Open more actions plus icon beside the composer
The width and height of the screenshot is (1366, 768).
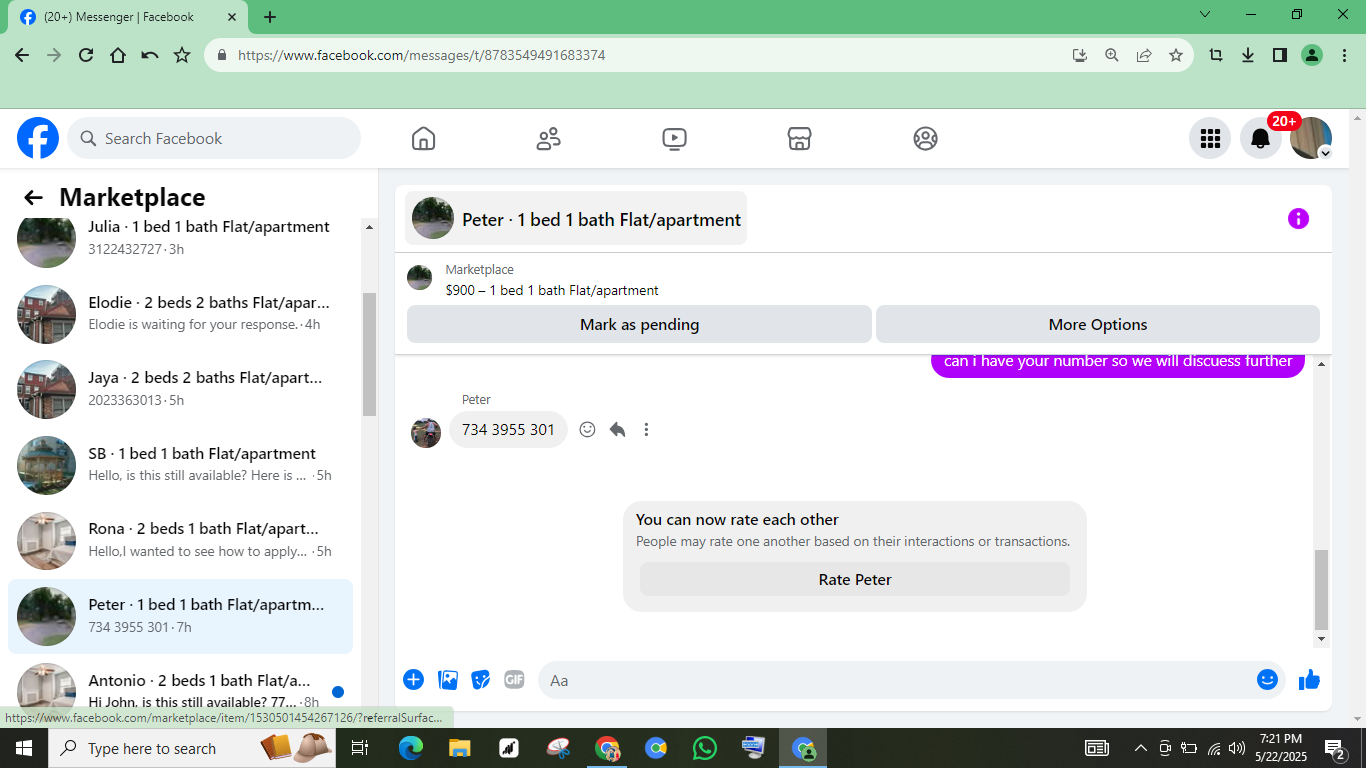tap(413, 680)
